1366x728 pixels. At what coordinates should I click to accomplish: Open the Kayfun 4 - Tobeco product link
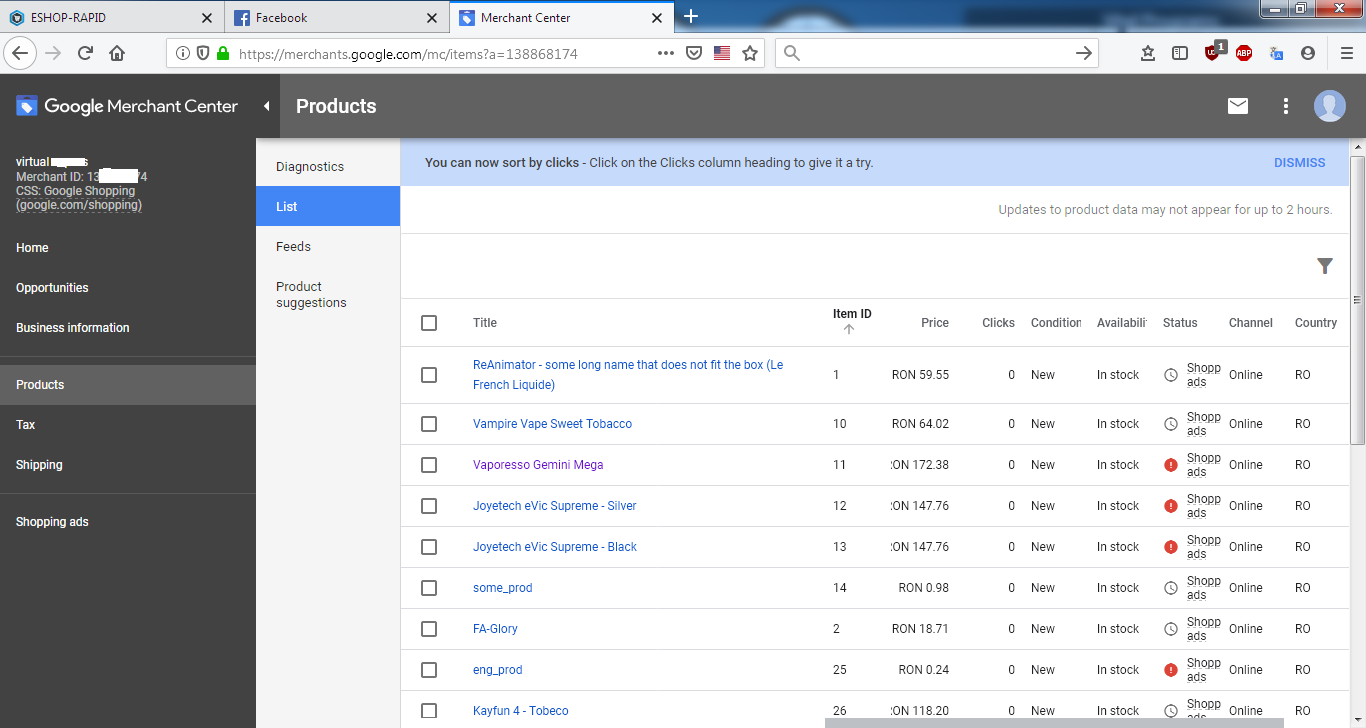pyautogui.click(x=520, y=711)
